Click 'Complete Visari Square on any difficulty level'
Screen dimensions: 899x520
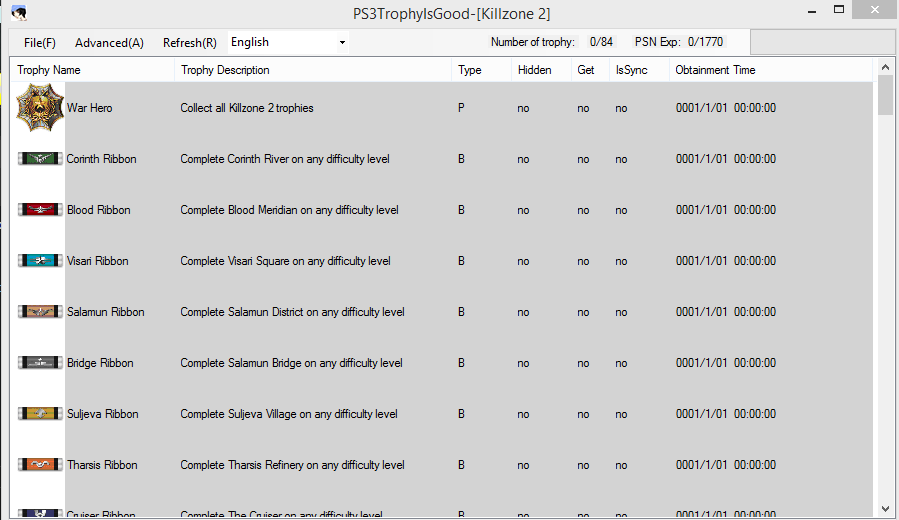[x=286, y=261]
